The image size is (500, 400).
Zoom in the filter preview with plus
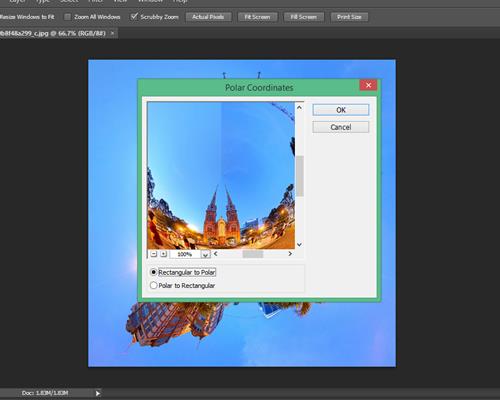[163, 254]
